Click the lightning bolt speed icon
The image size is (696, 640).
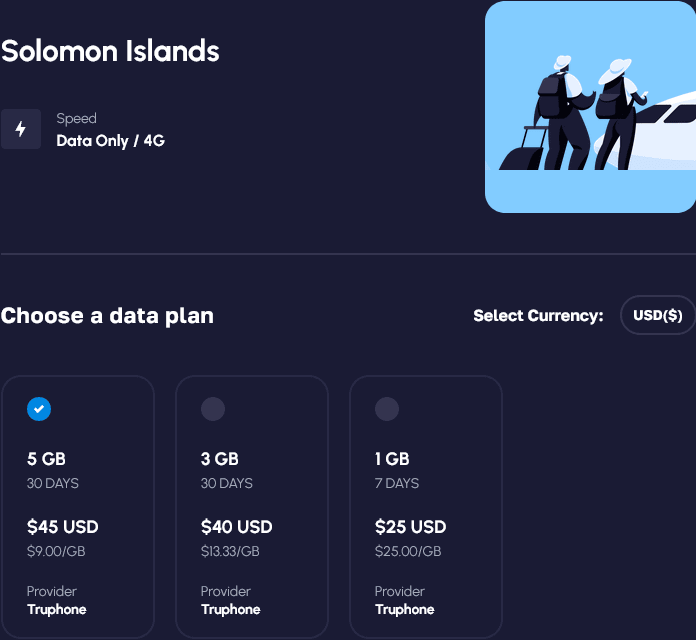click(x=21, y=129)
